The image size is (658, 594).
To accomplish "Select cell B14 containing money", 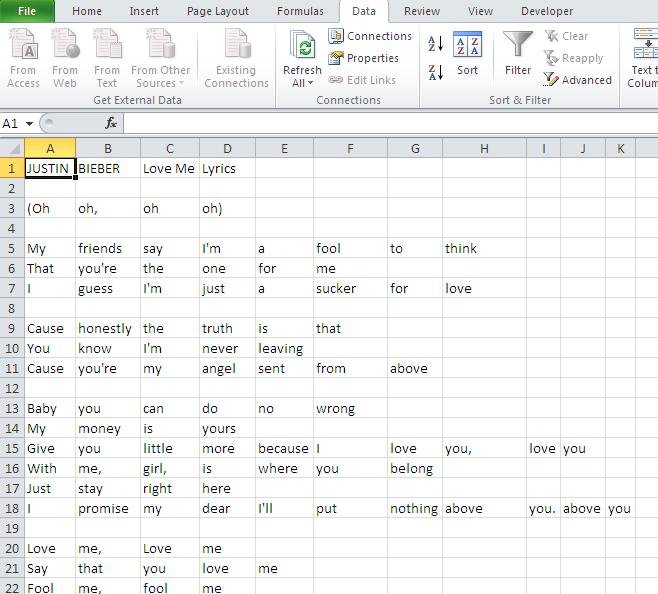I will pyautogui.click(x=108, y=429).
